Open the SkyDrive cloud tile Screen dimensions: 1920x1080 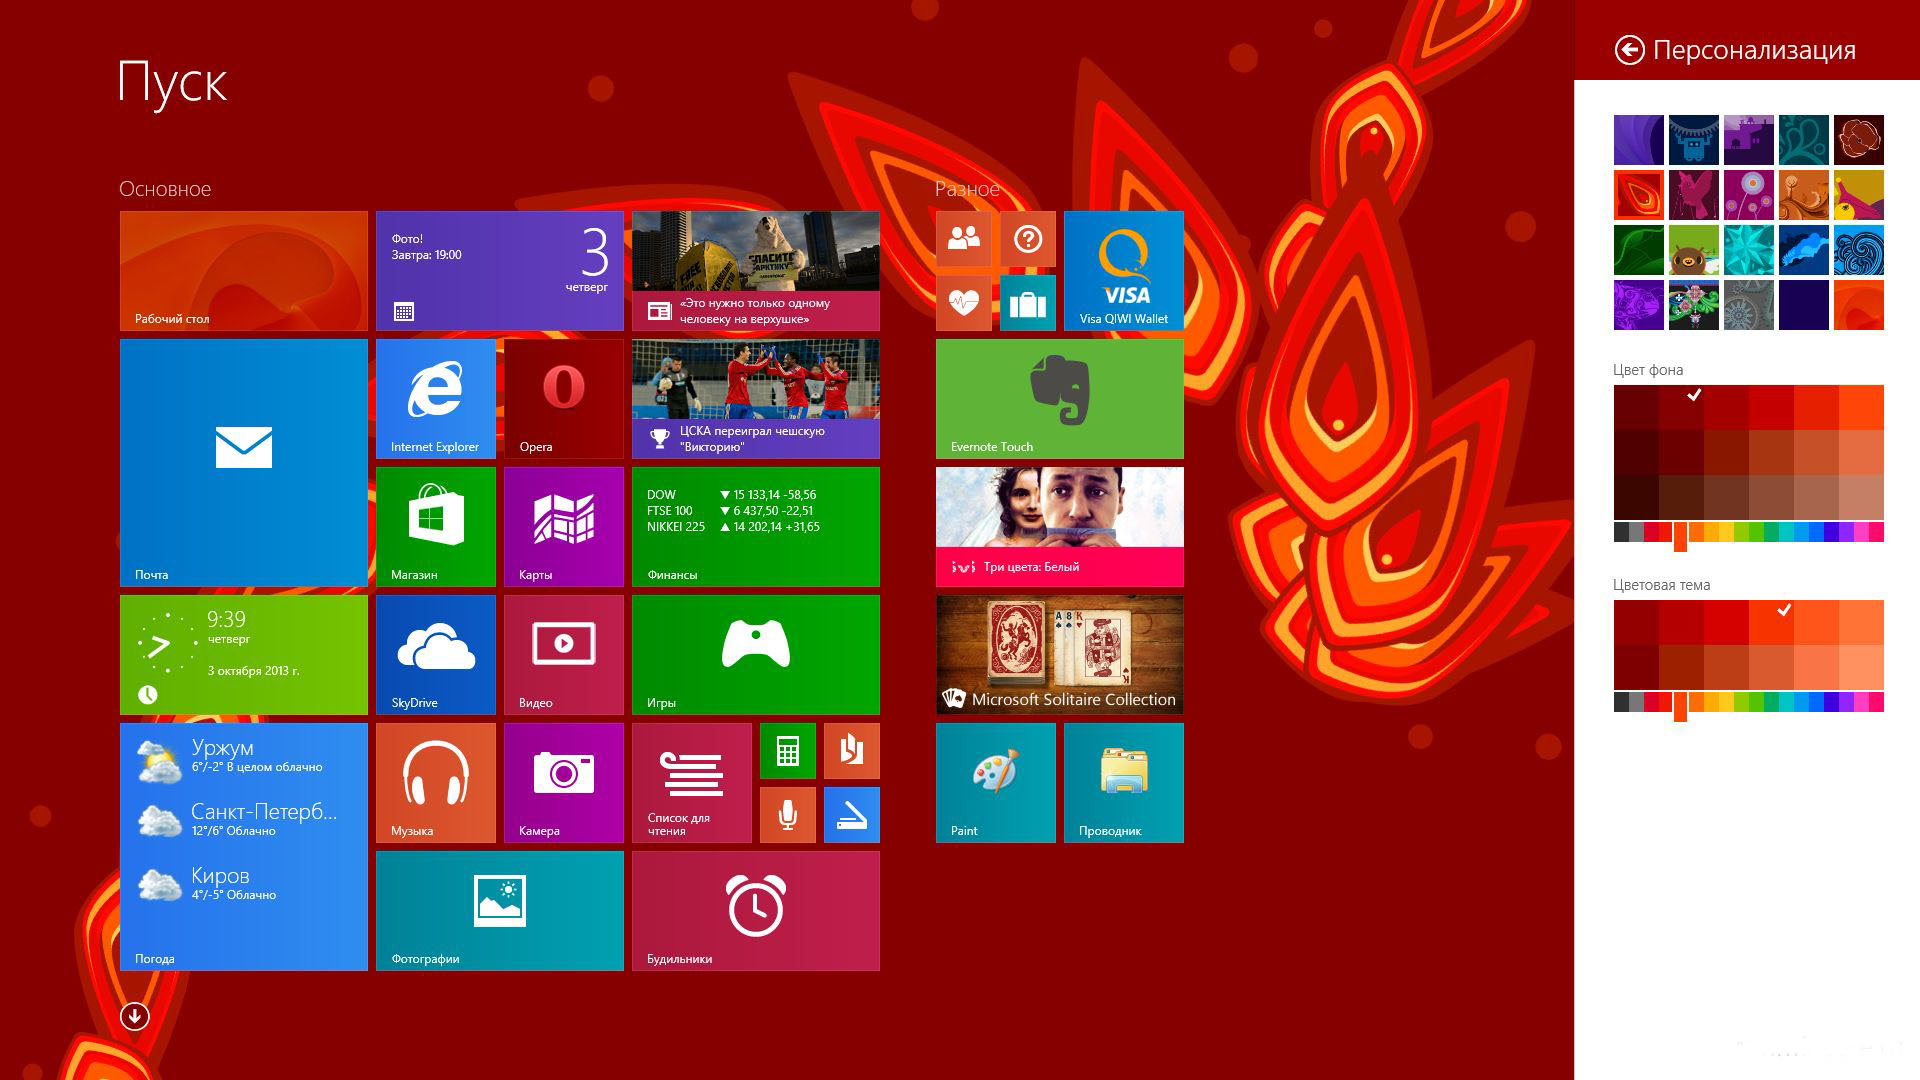435,654
